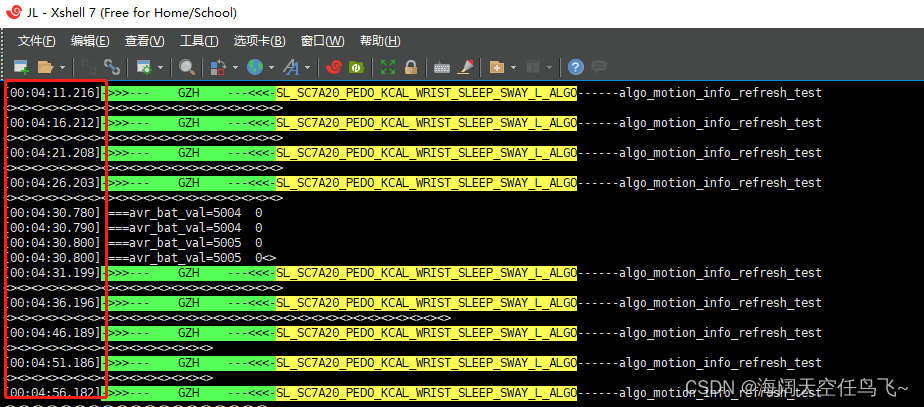This screenshot has width=924, height=407.
Task: Open the 工具(T) menu
Action: [199, 41]
